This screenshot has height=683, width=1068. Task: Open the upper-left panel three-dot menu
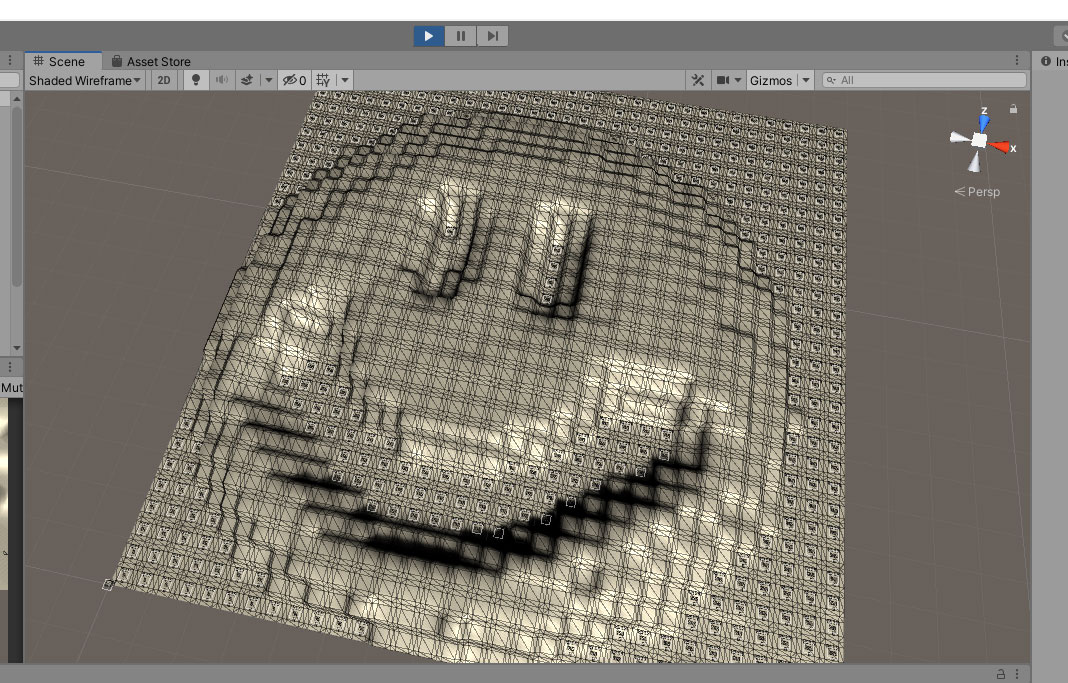tap(10, 61)
